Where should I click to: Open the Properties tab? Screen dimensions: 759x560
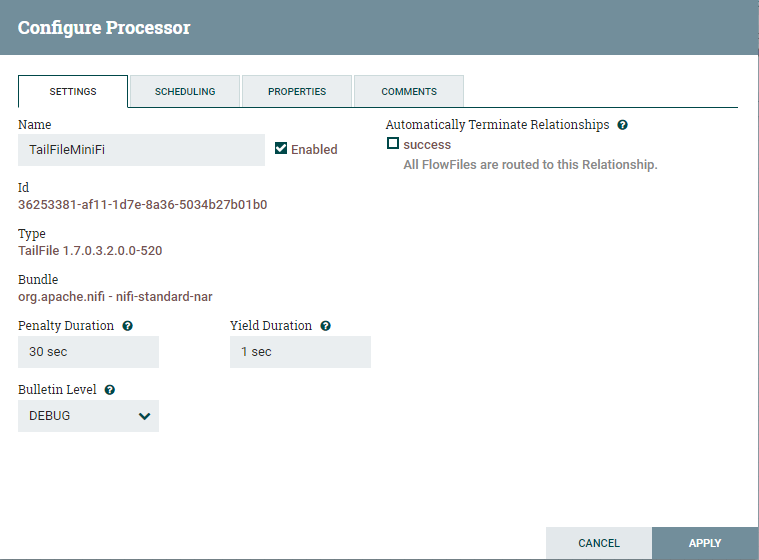point(297,91)
